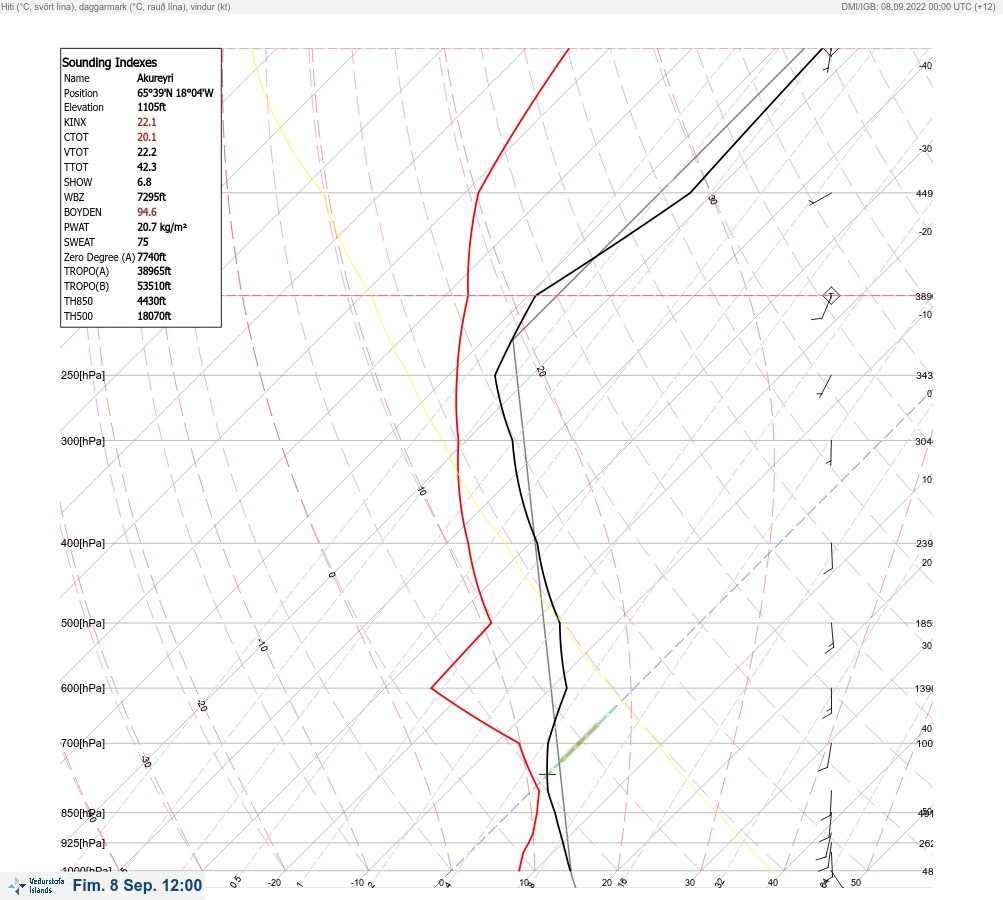This screenshot has width=1003, height=900.
Task: Select the 250[hPa] pressure level label
Action: [83, 375]
